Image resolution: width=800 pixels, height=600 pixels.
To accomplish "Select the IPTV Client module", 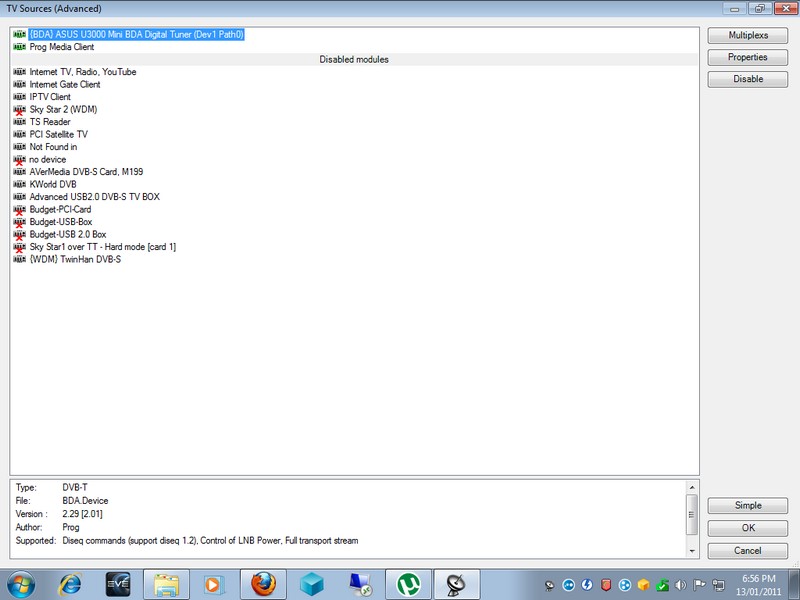I will (50, 97).
